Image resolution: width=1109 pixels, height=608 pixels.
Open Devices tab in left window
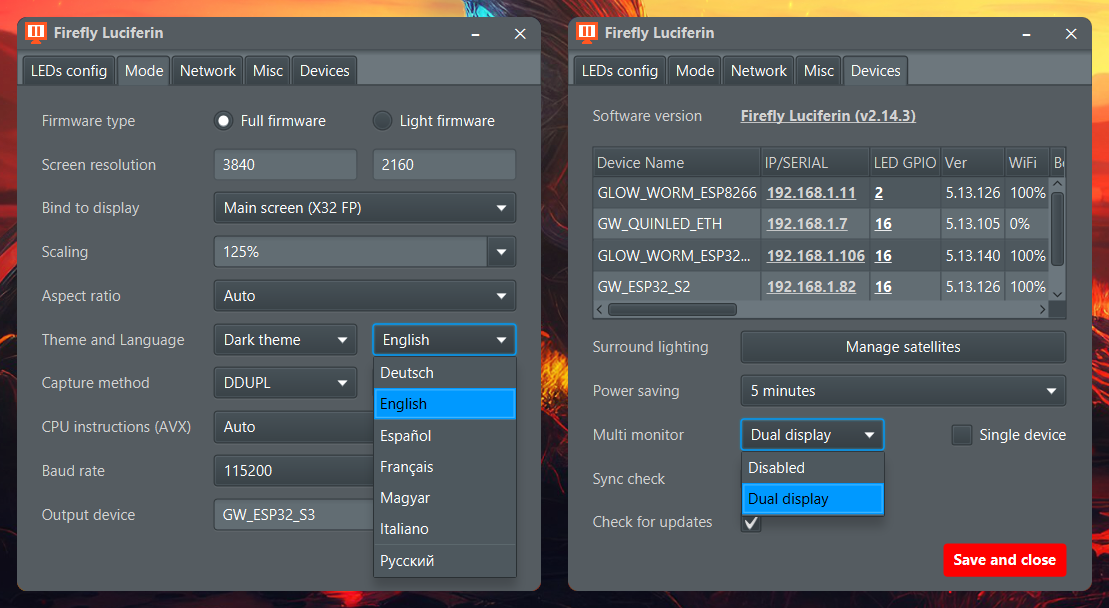click(324, 71)
